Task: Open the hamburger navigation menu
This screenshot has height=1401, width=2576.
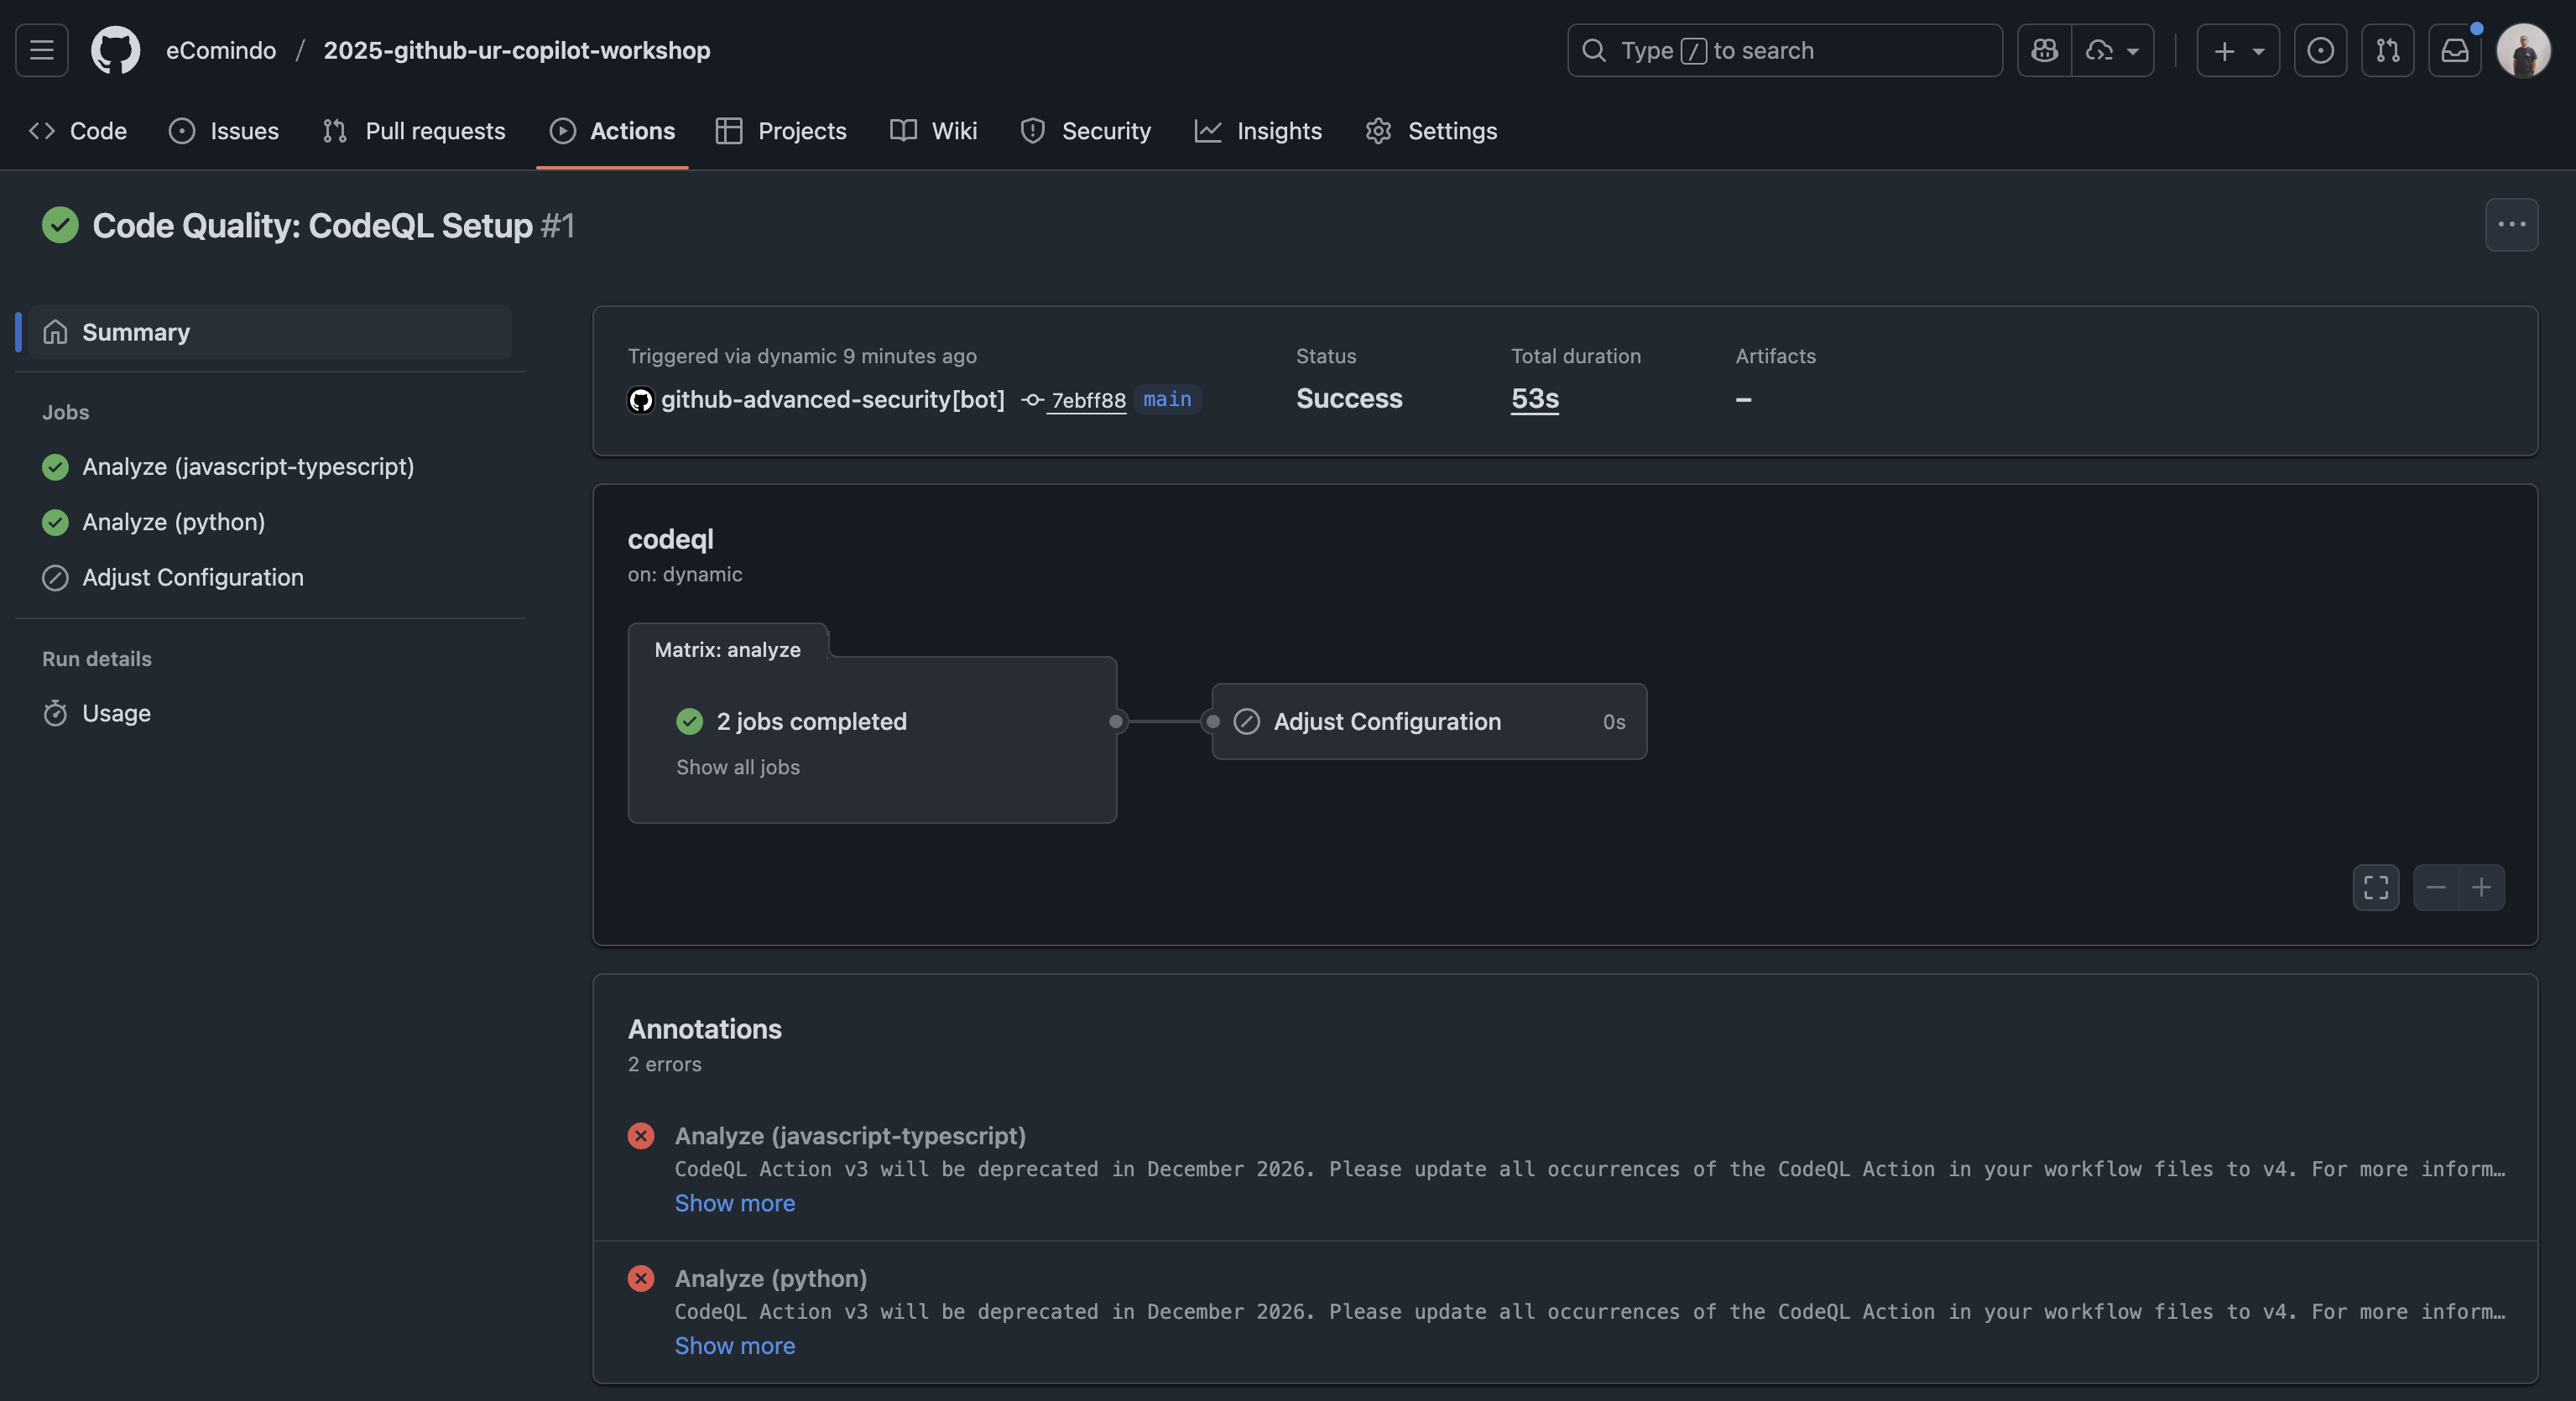Action: pyautogui.click(x=41, y=50)
